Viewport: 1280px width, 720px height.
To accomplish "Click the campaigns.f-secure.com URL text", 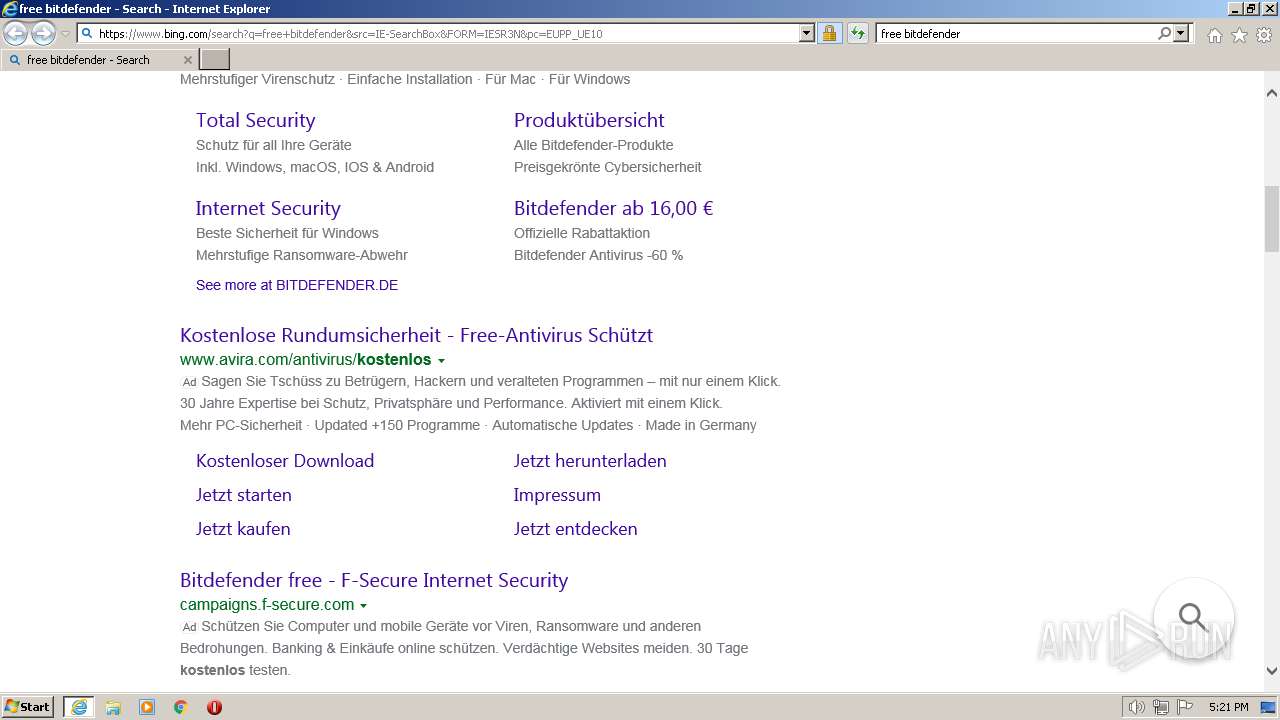I will click(267, 604).
